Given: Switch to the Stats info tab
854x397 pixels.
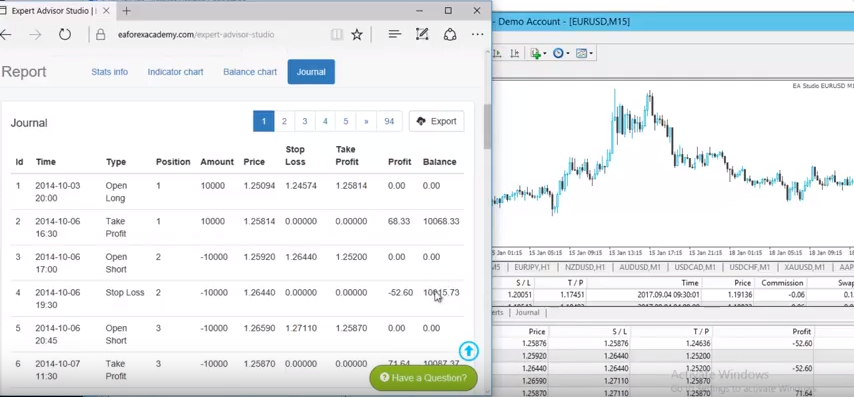Looking at the screenshot, I should [109, 72].
